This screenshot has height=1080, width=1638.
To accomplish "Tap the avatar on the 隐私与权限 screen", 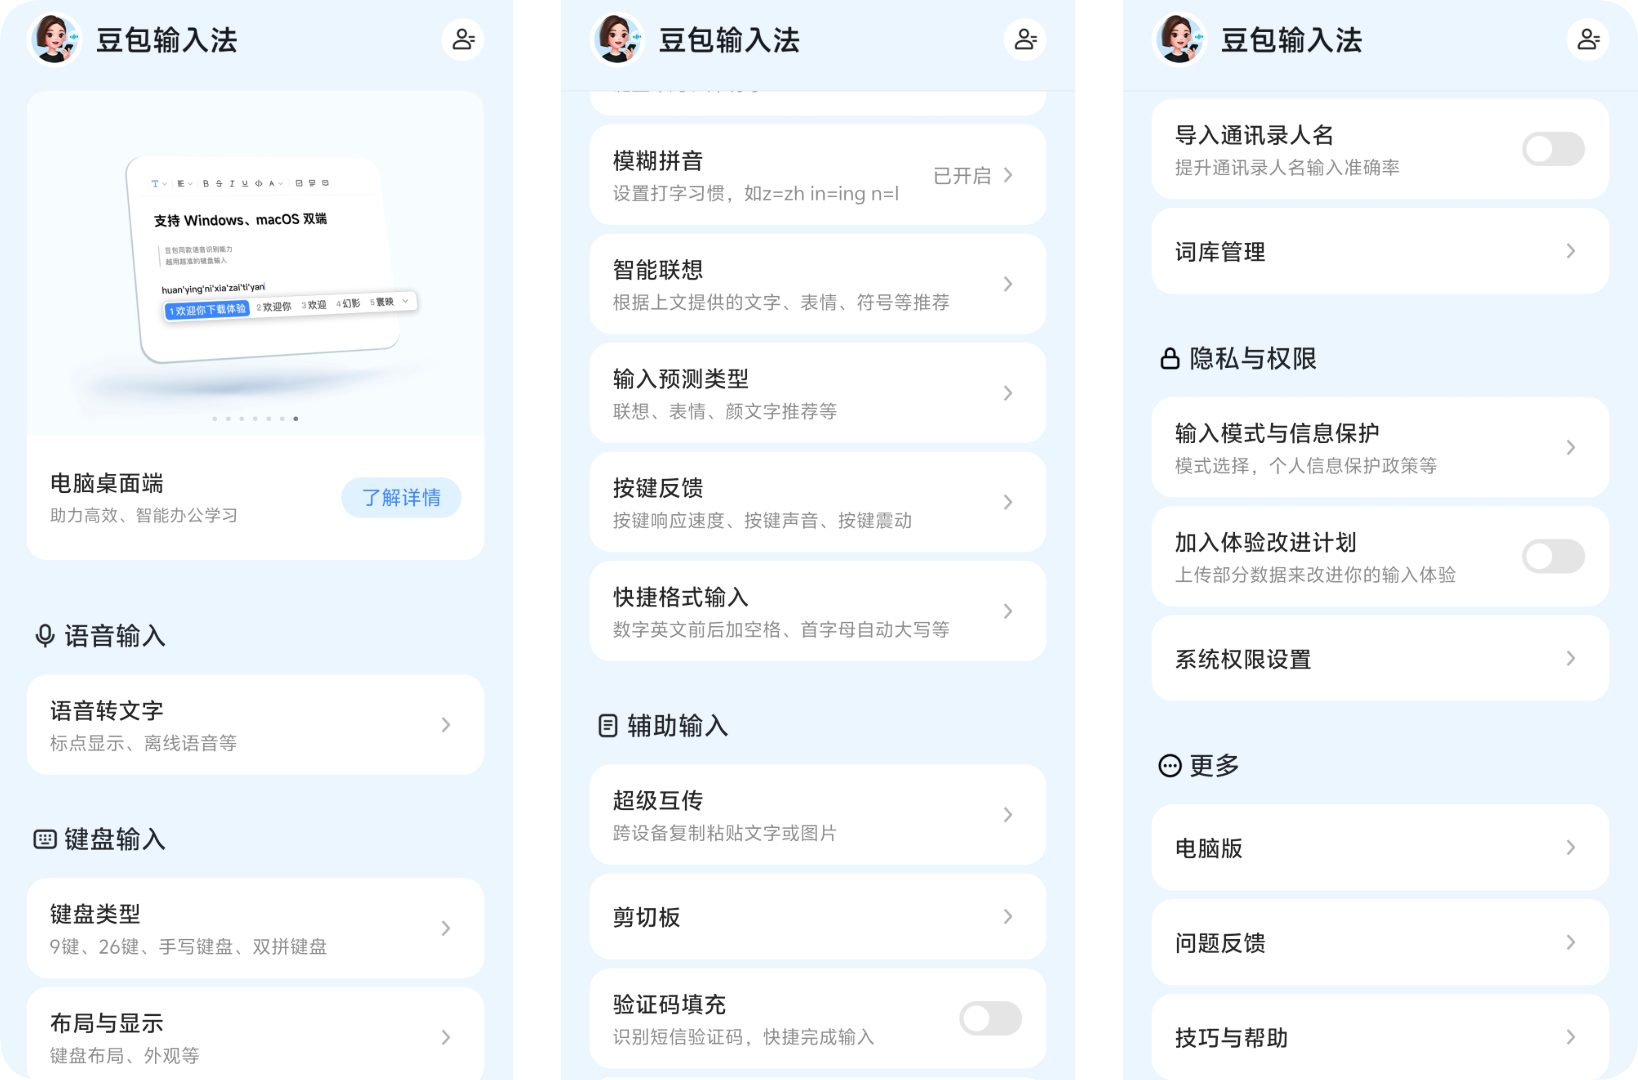I will (1180, 39).
